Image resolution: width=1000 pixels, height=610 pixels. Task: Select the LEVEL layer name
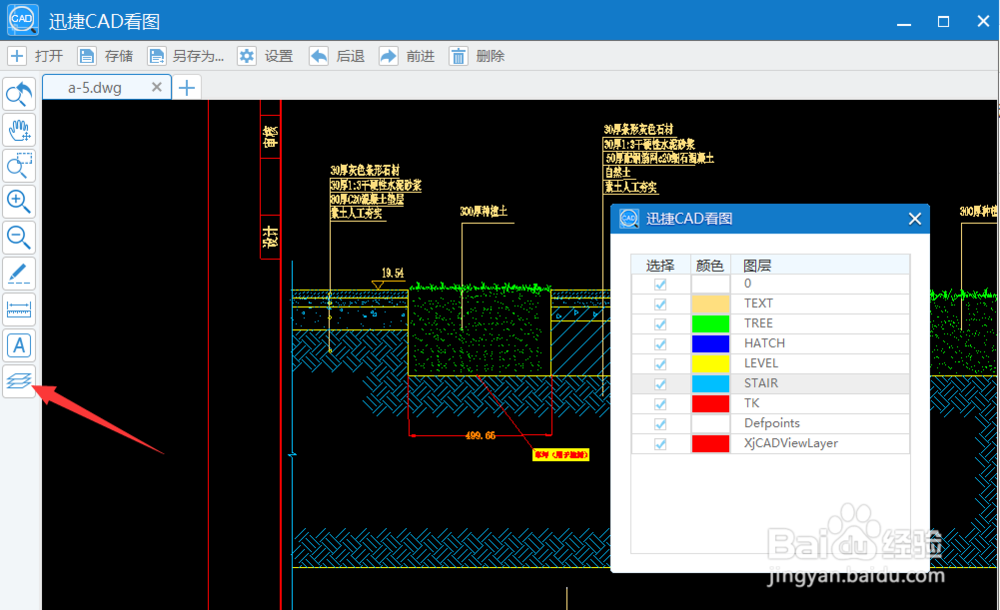[x=761, y=363]
